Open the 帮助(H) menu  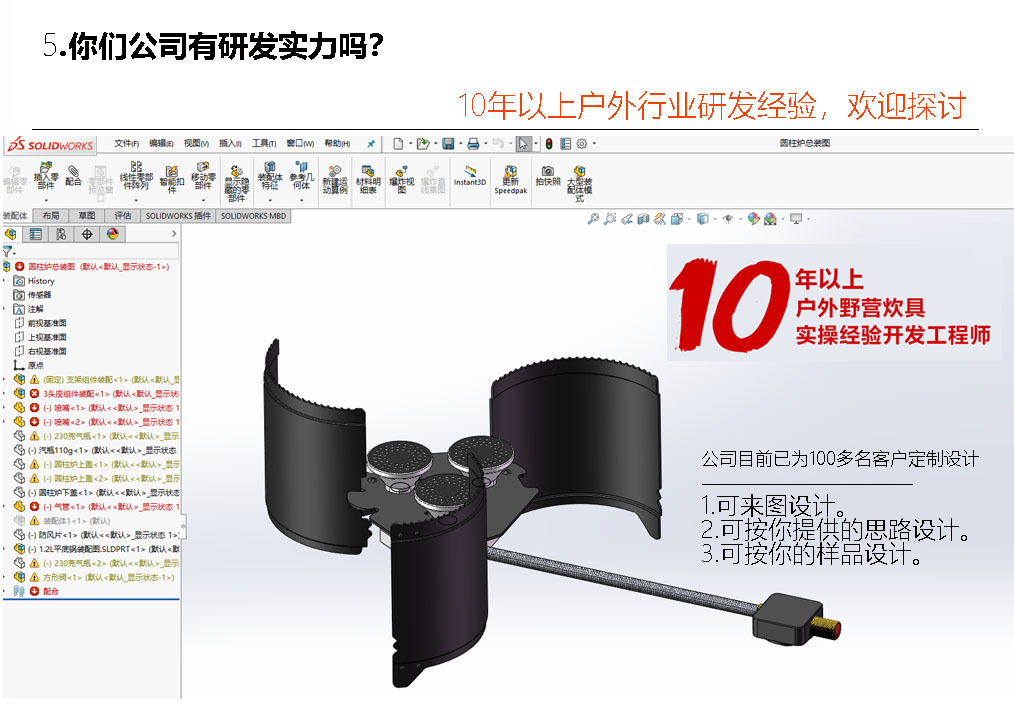(x=337, y=144)
